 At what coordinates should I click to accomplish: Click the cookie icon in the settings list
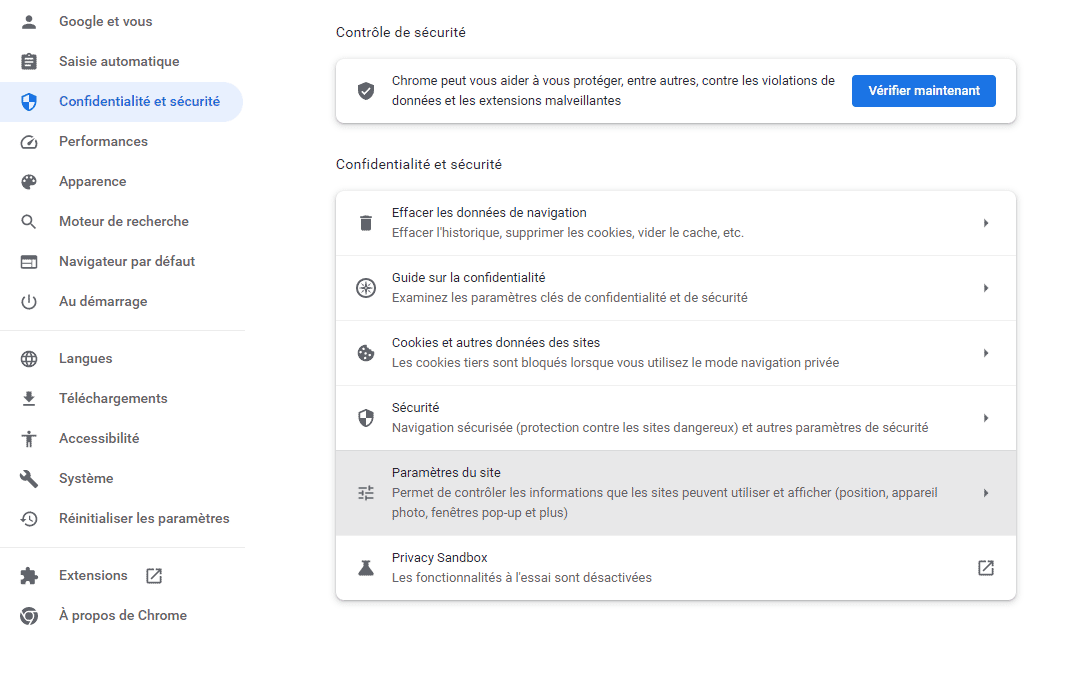(x=366, y=353)
